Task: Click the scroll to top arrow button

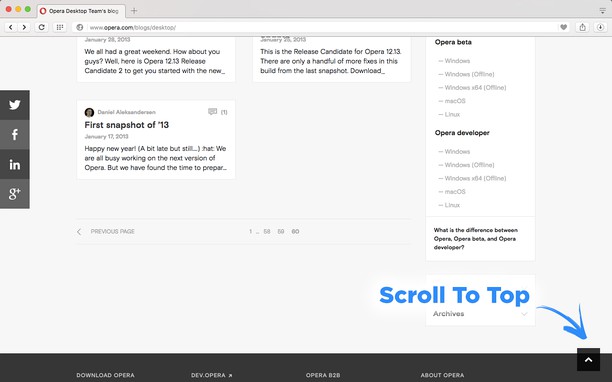Action: tap(588, 359)
